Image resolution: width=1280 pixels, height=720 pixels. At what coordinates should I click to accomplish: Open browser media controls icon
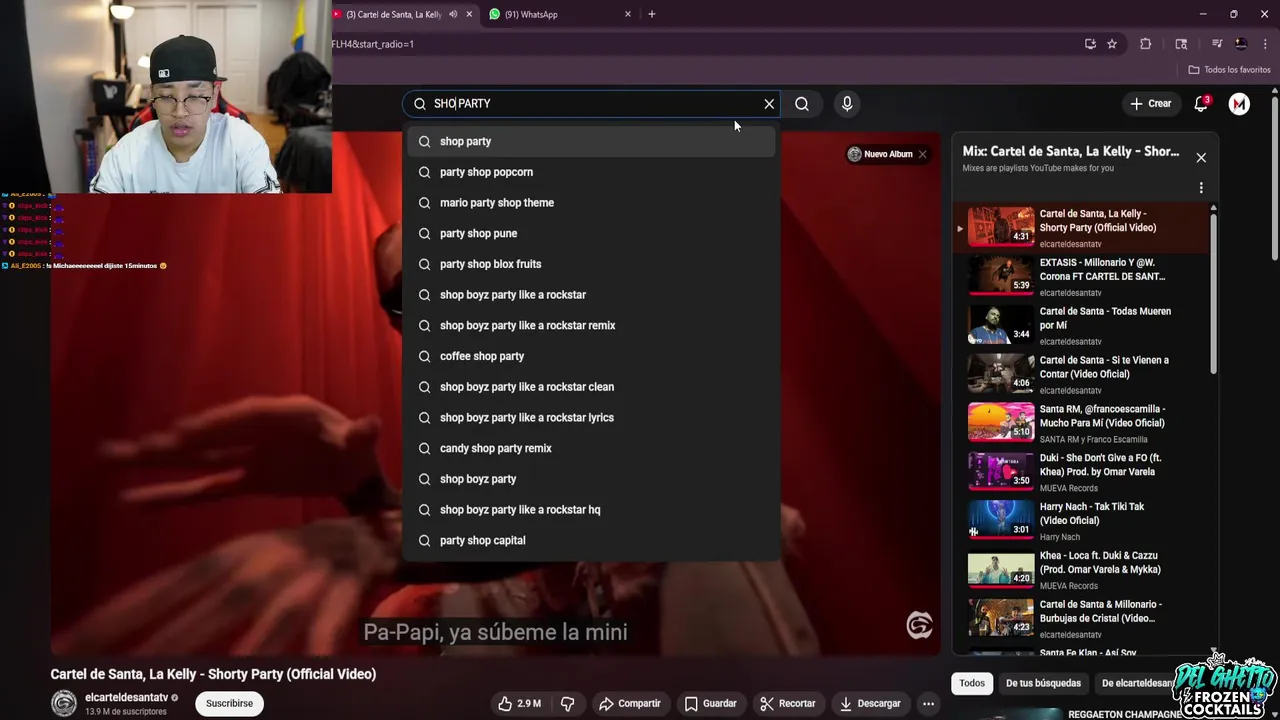tap(1217, 44)
